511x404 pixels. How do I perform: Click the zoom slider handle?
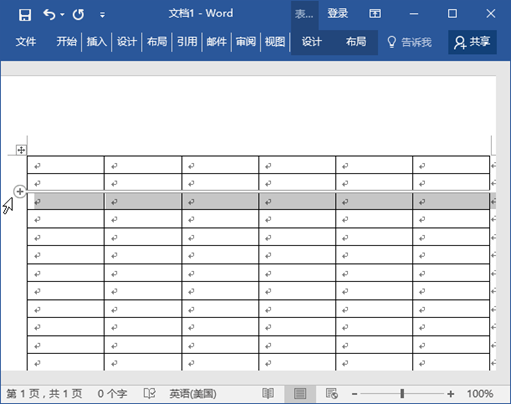402,394
